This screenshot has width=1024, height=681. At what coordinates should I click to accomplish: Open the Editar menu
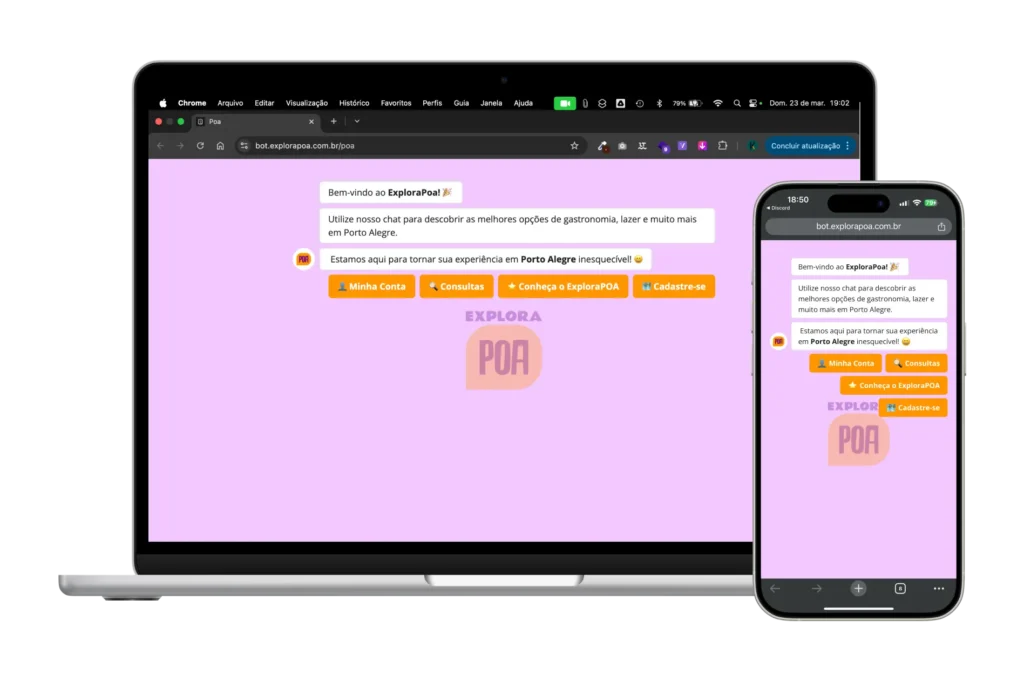pyautogui.click(x=264, y=103)
